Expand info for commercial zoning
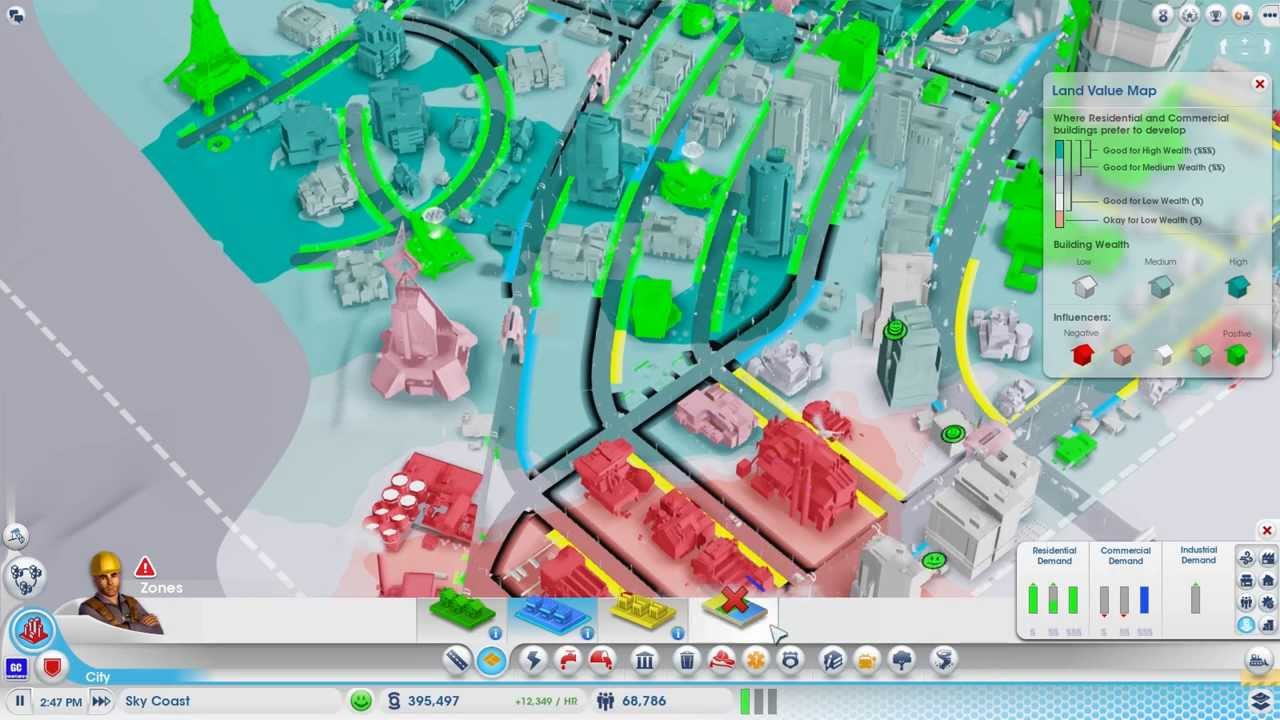Viewport: 1280px width, 720px height. tap(588, 633)
